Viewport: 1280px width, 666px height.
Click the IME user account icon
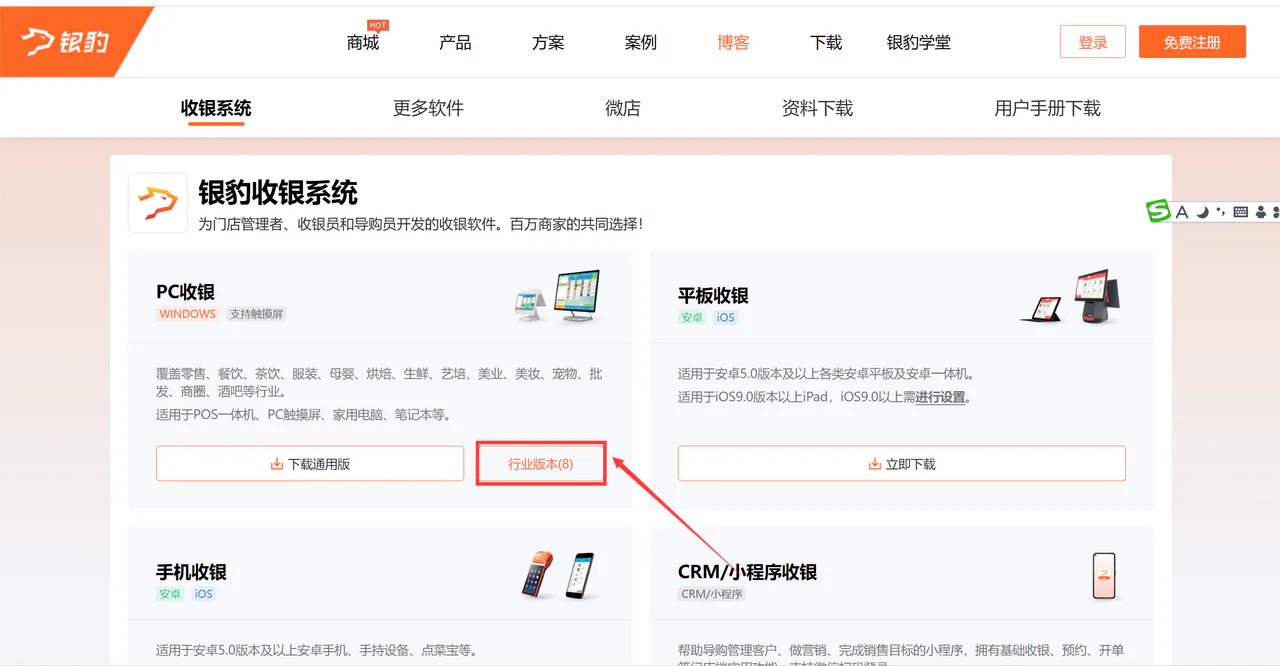tap(1261, 212)
